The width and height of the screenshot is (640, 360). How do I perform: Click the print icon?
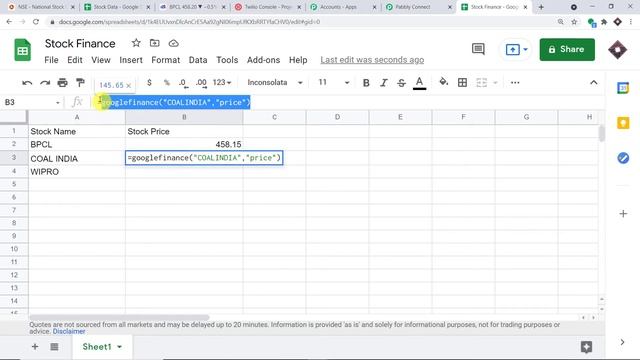click(x=62, y=83)
